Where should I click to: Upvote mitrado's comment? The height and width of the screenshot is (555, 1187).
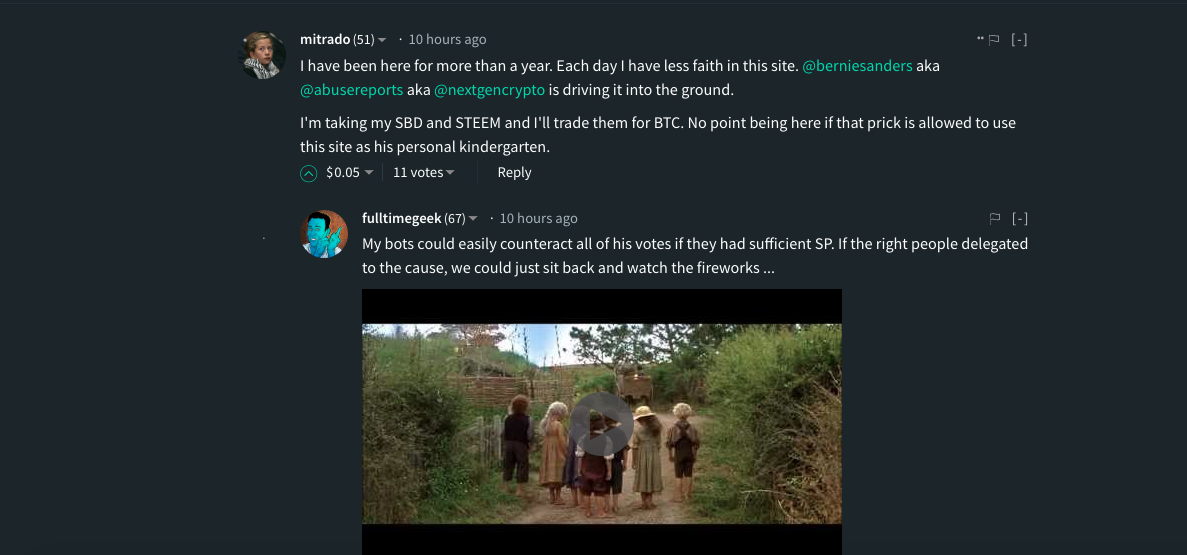click(x=309, y=173)
